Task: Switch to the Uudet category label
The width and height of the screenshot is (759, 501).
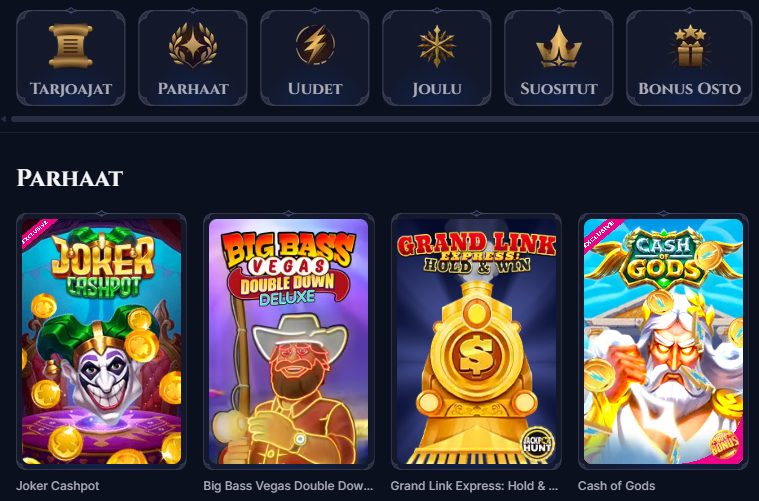Action: coord(315,89)
